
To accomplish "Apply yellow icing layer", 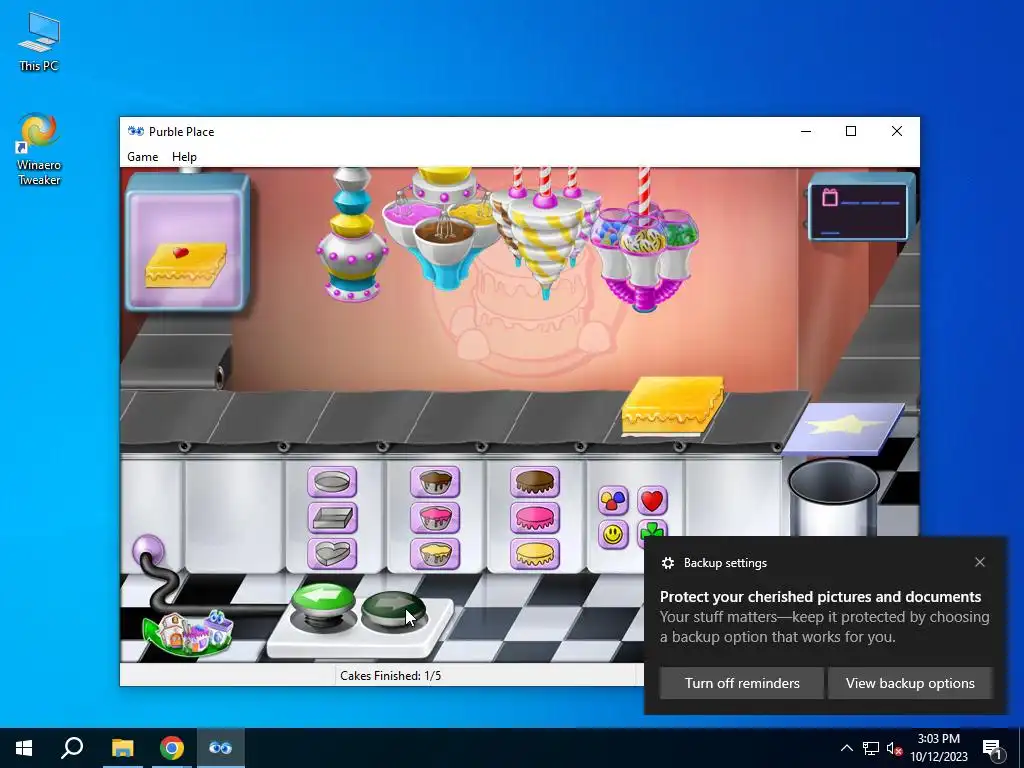I will 535,554.
